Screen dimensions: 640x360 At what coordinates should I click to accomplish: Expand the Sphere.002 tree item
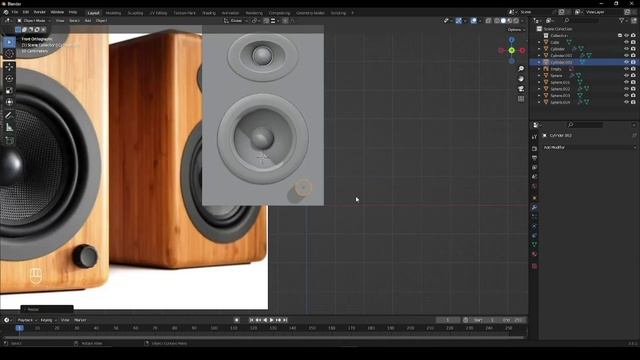point(540,89)
